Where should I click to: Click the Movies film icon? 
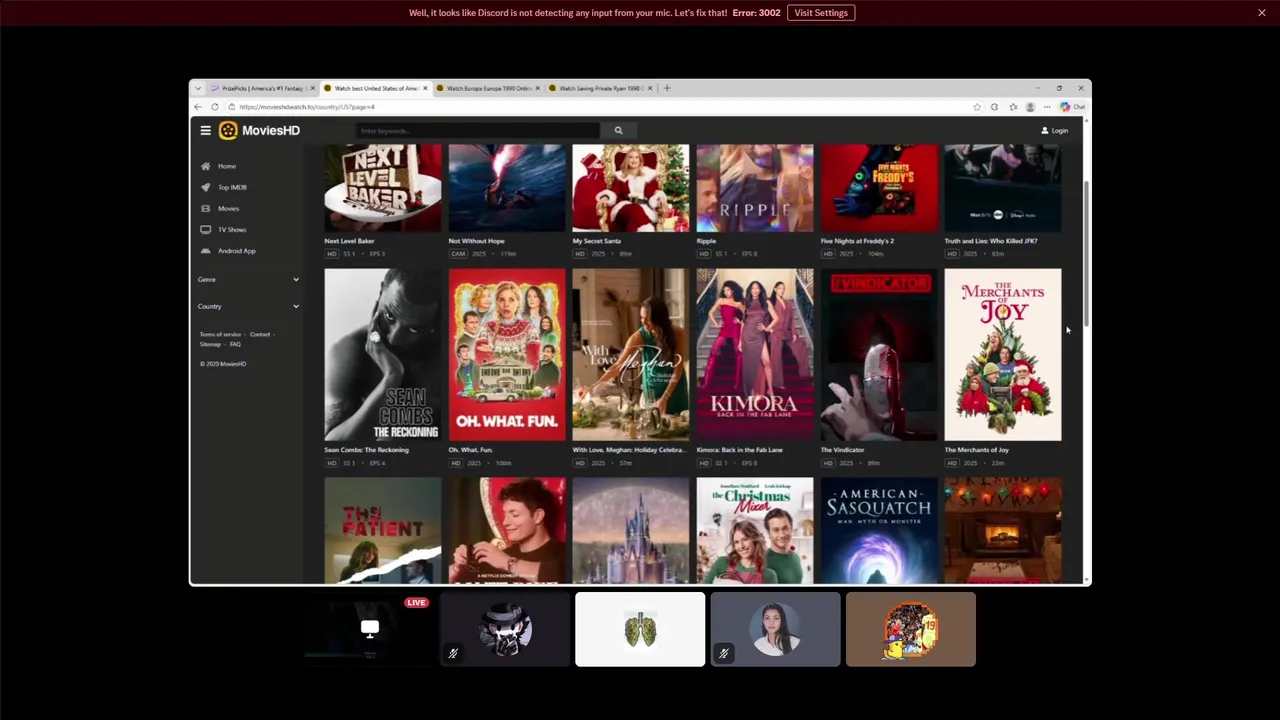205,208
